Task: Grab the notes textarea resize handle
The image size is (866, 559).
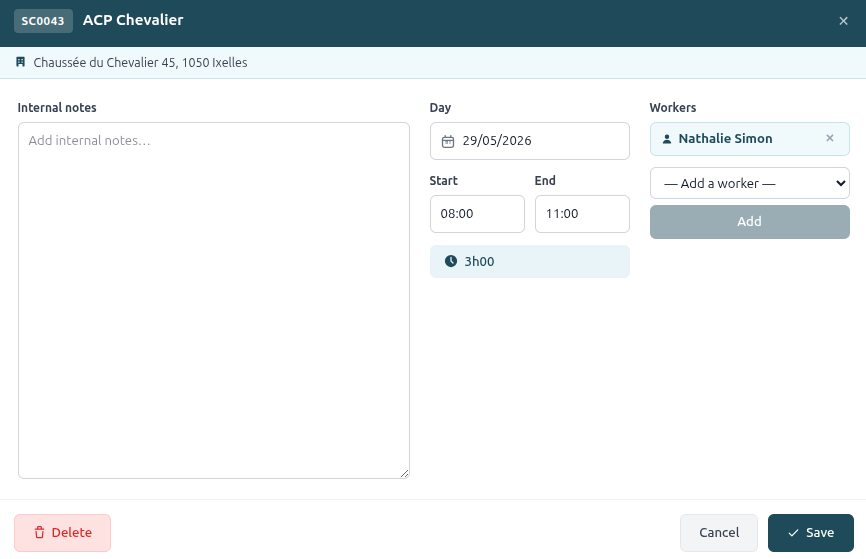Action: coord(404,473)
